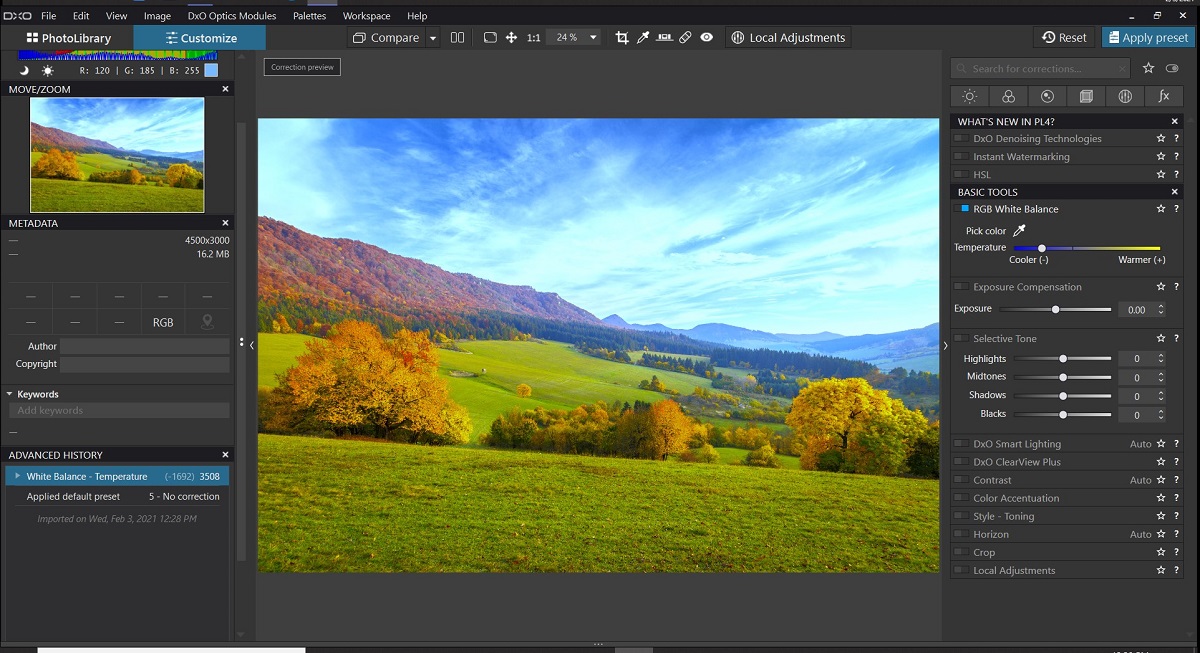
Task: Open the Image menu
Action: (157, 15)
